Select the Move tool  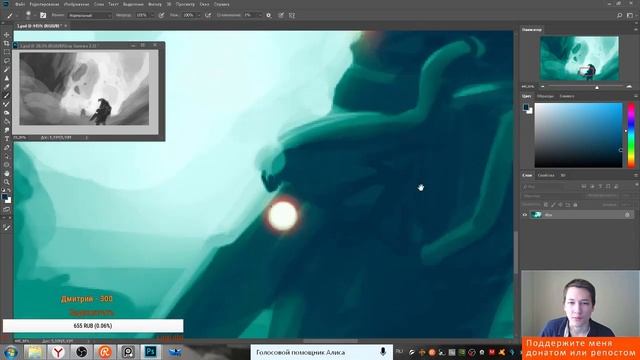[x=7, y=34]
